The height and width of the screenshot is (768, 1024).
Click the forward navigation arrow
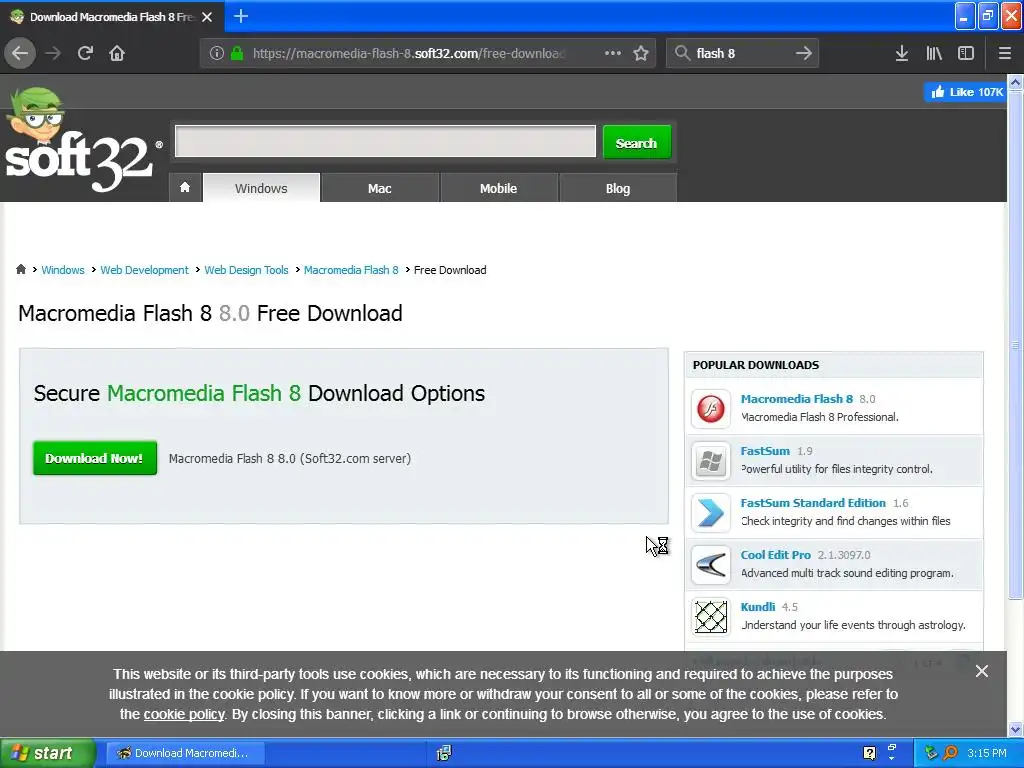[53, 53]
